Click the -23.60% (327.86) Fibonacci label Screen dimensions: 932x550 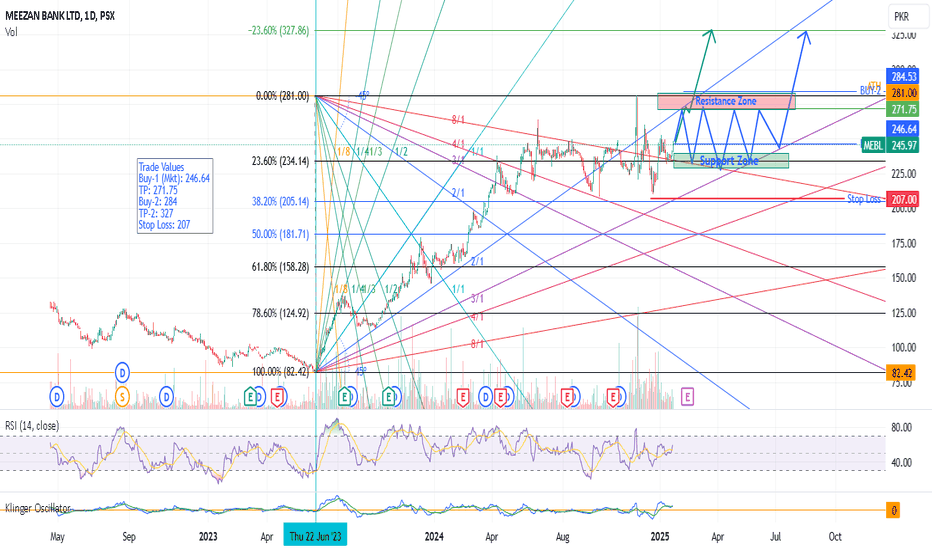(x=279, y=30)
